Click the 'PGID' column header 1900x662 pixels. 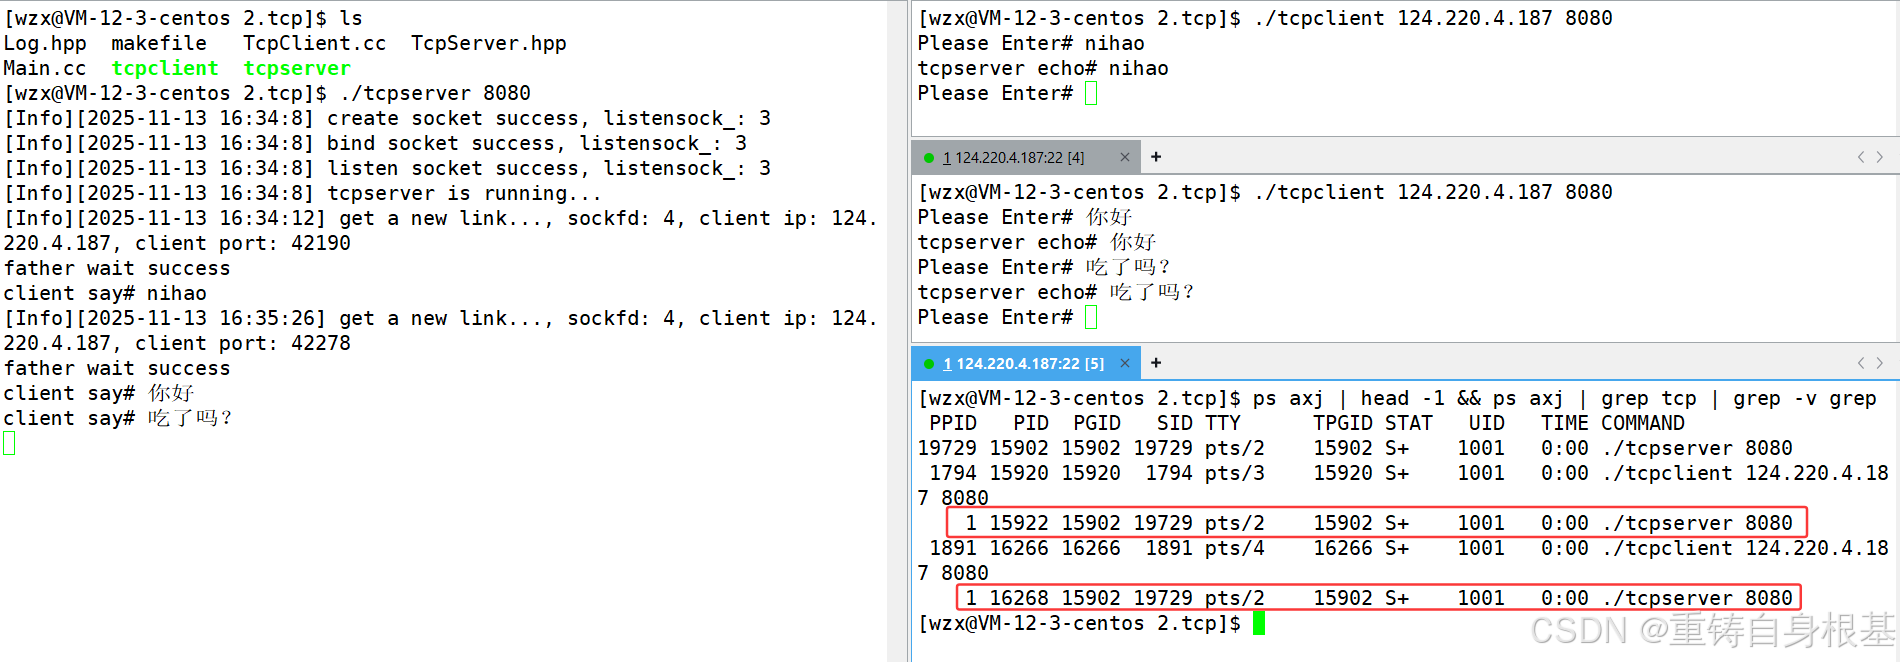[1097, 423]
